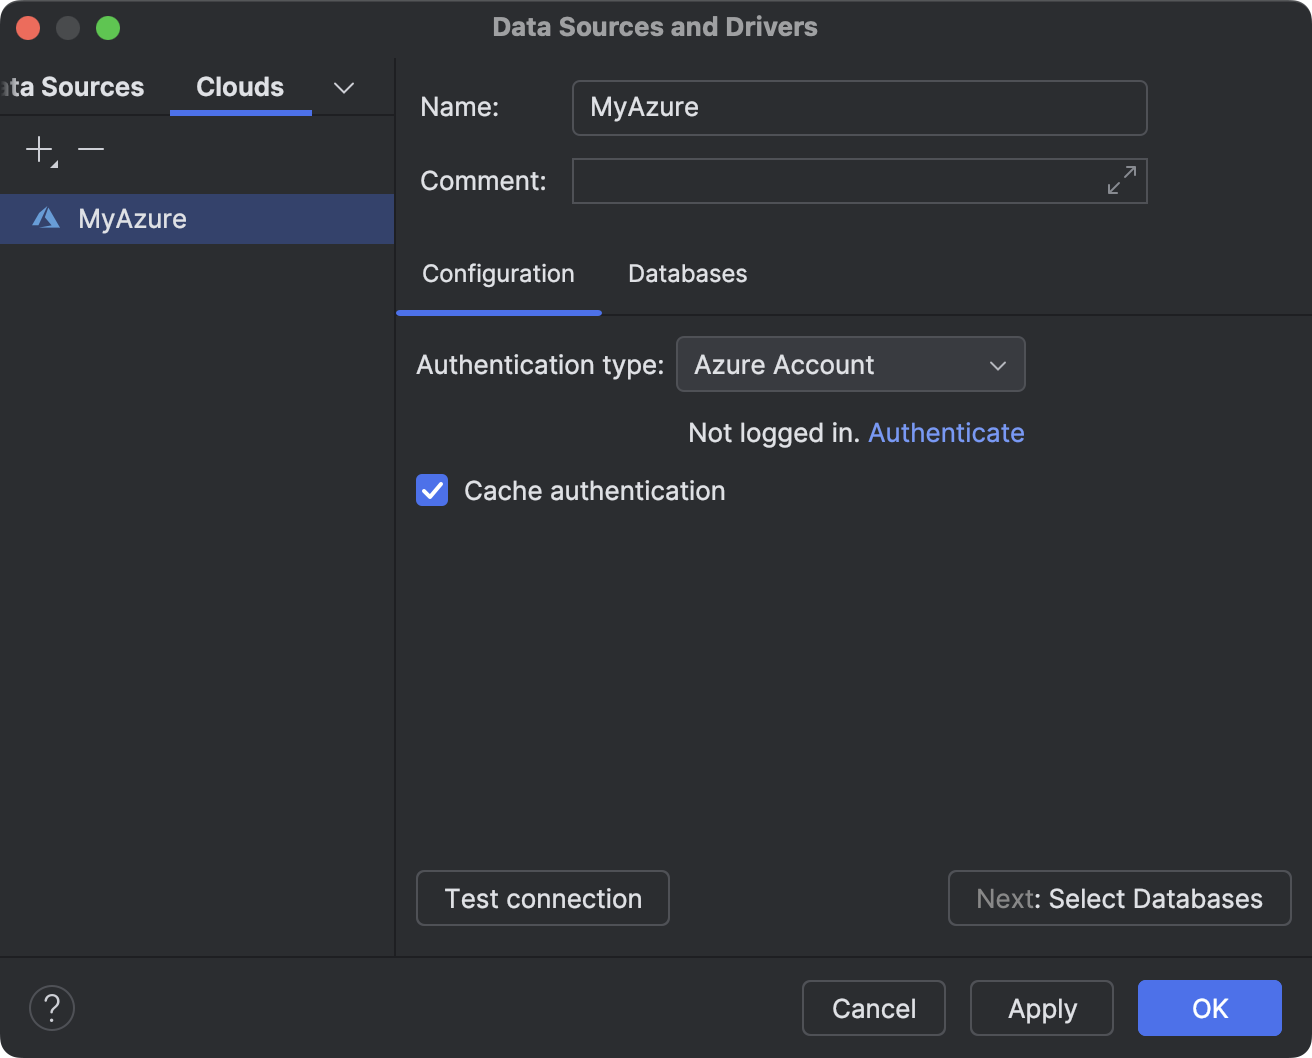Click the chevron inside the Azure Account box
This screenshot has width=1312, height=1058.
tap(996, 364)
